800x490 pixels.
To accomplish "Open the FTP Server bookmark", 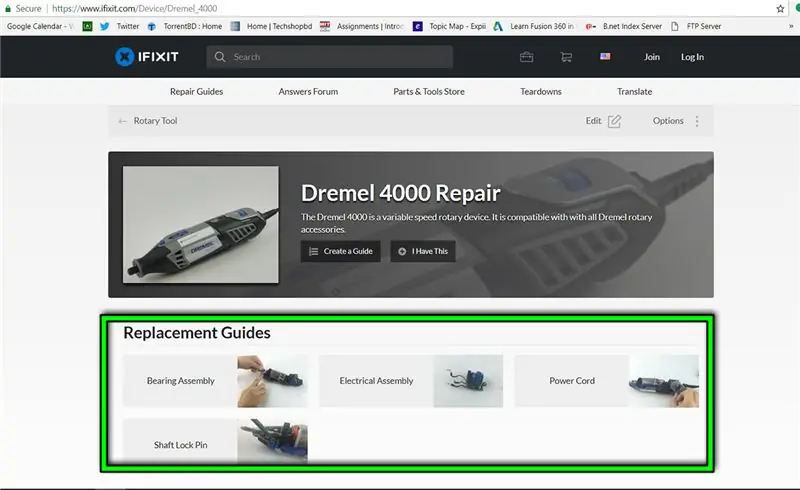I will [x=696, y=26].
